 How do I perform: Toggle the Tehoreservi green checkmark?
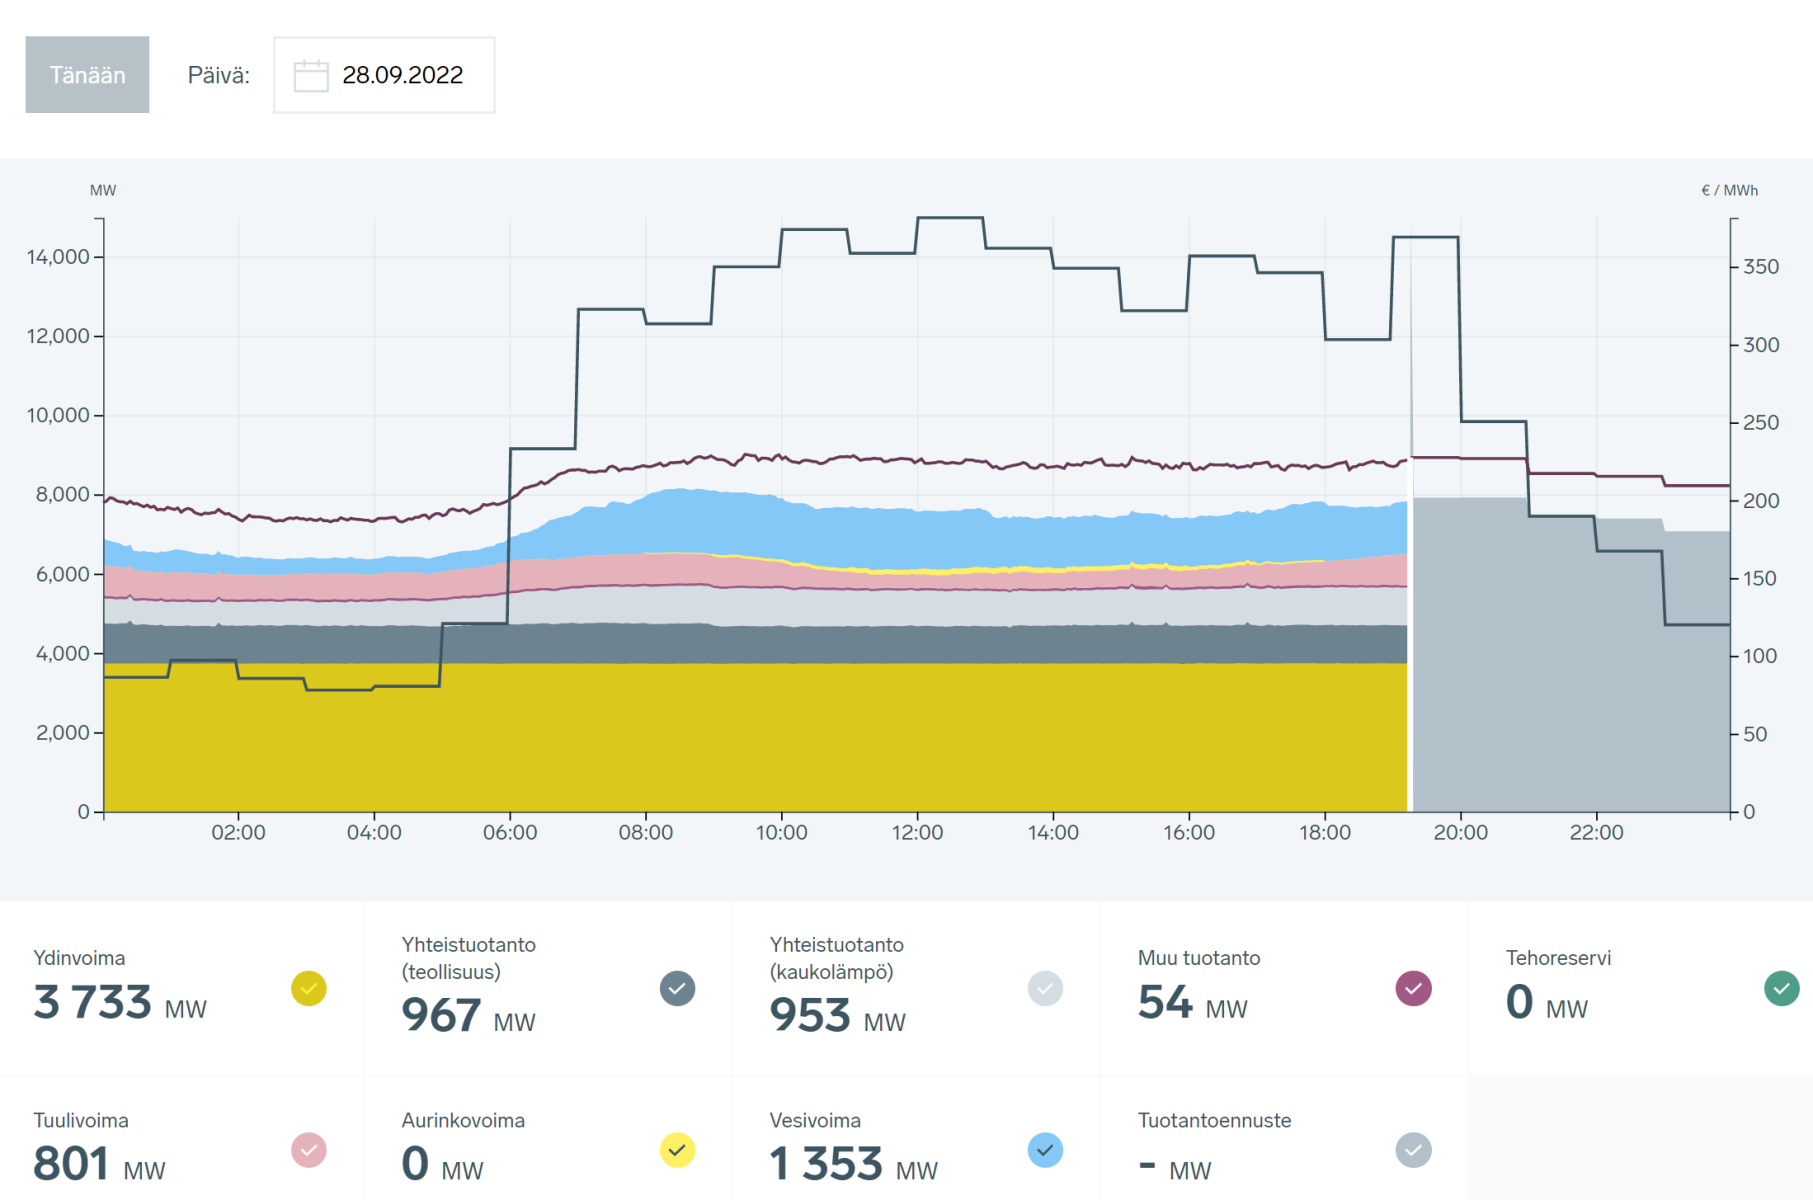[1781, 989]
